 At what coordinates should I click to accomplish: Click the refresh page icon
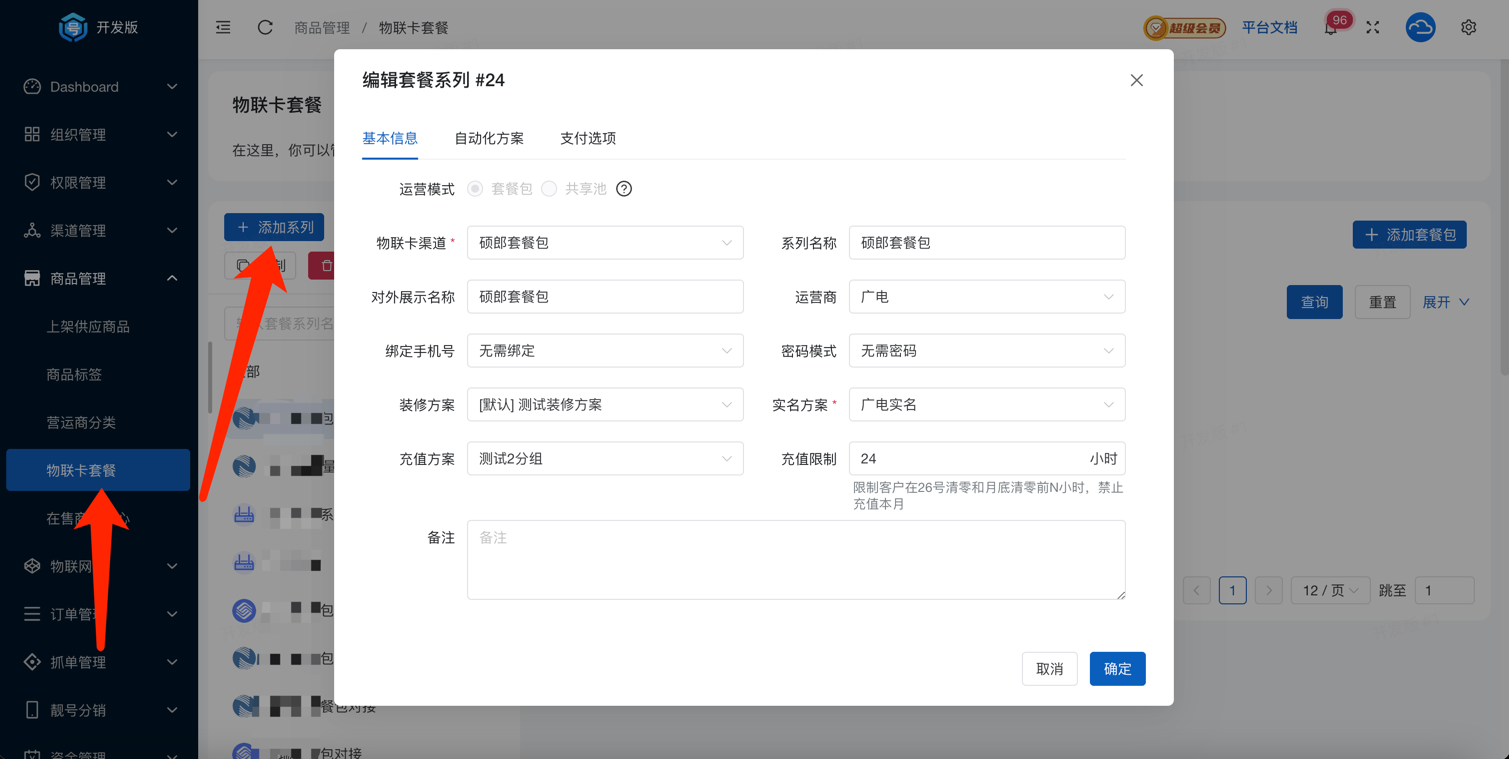[x=265, y=28]
